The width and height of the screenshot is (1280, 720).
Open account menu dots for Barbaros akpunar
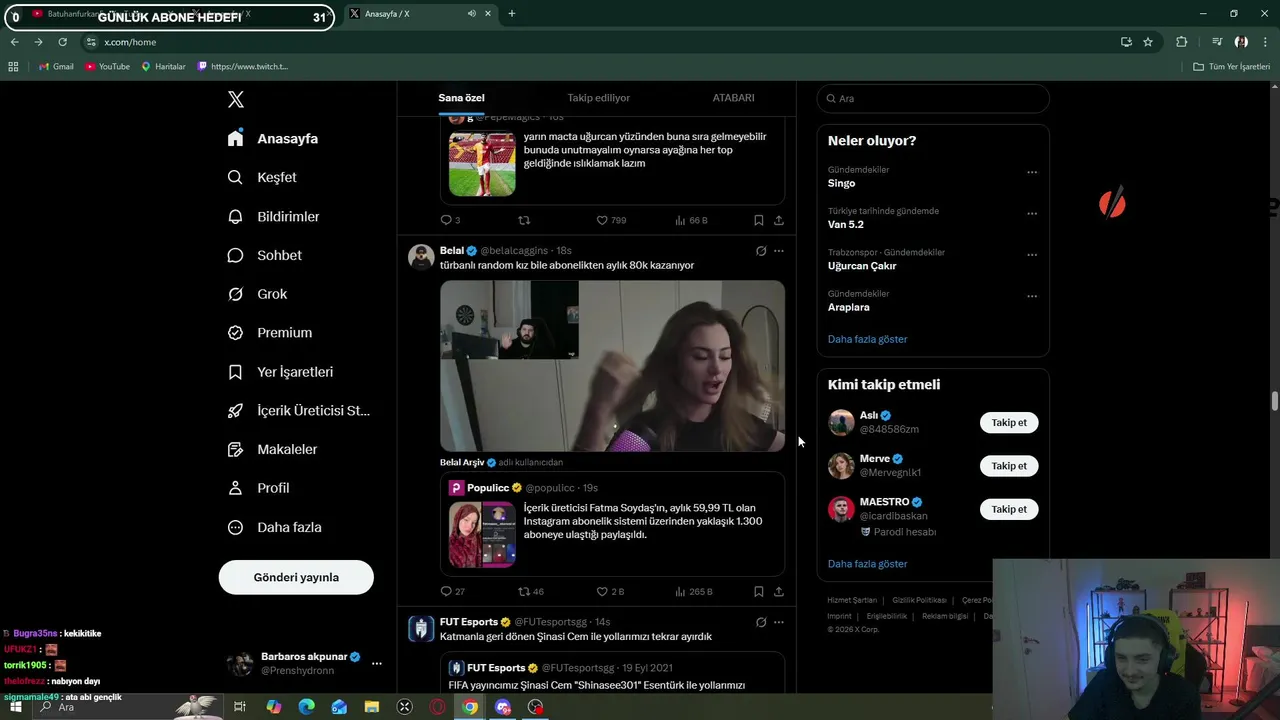(x=377, y=663)
